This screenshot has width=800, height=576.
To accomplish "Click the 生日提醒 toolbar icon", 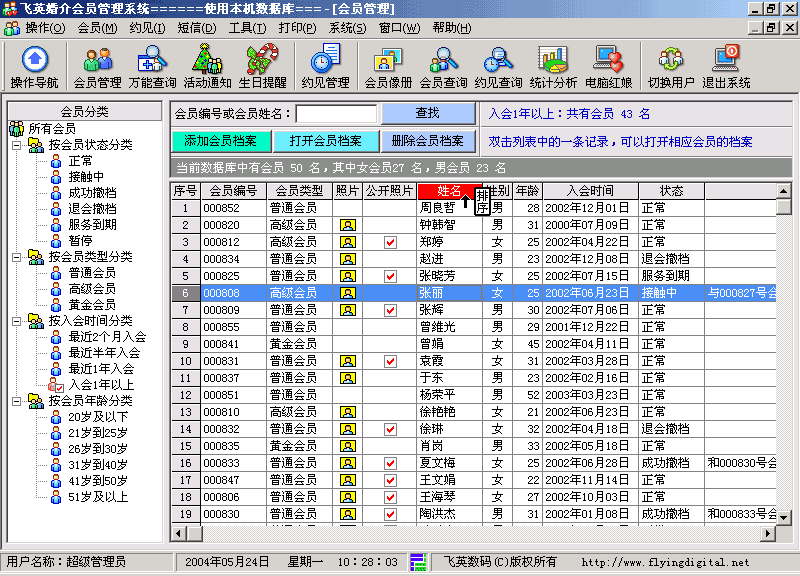I will [x=262, y=66].
